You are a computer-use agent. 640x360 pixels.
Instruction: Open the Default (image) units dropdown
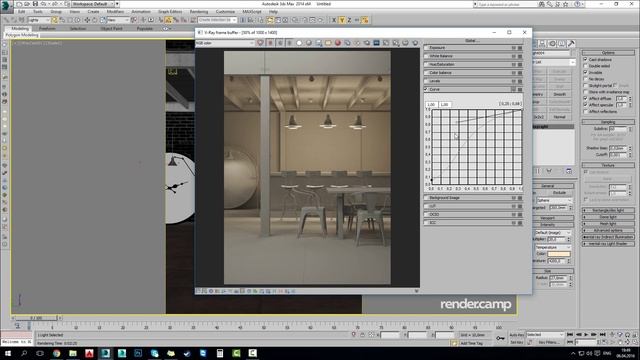coord(553,232)
